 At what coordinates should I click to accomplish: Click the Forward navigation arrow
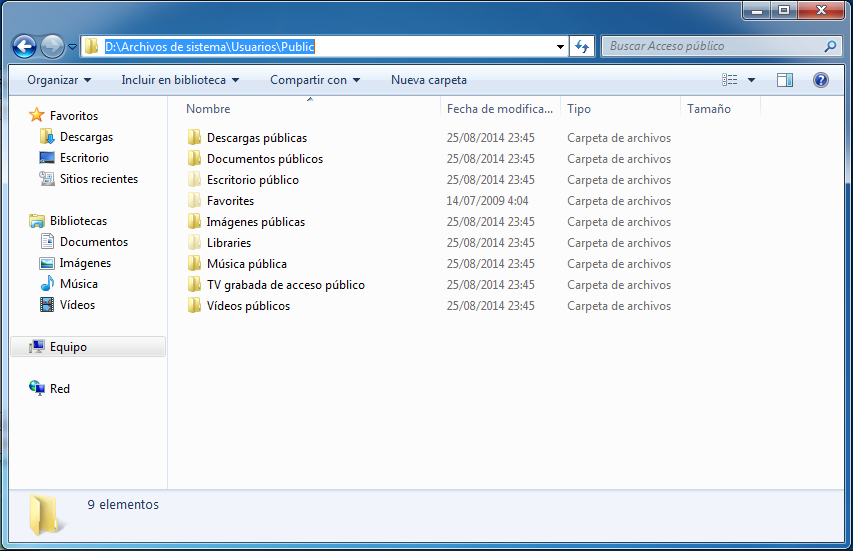[x=52, y=47]
